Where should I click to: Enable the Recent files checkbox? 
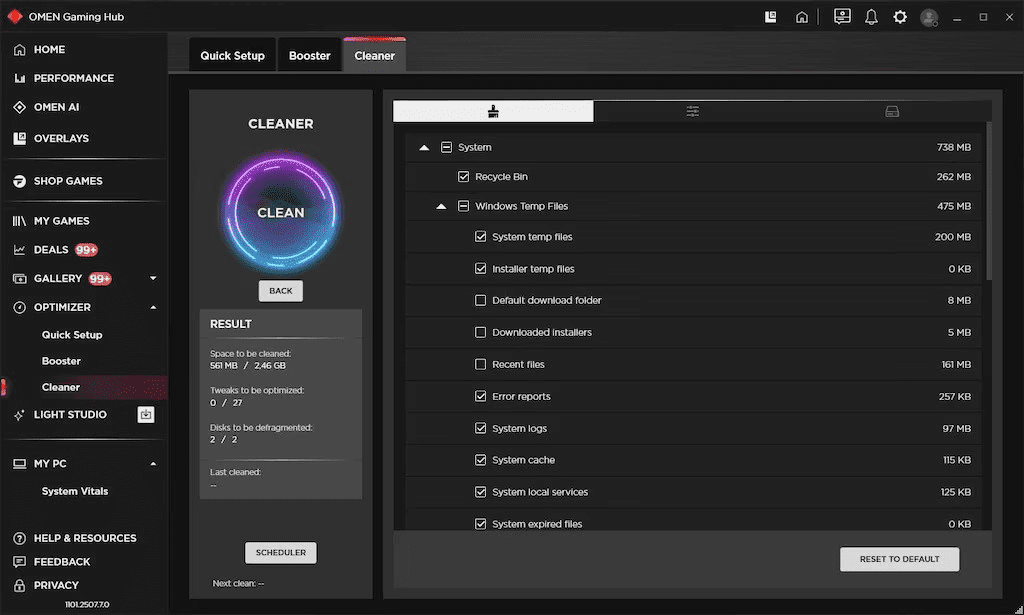[x=481, y=365]
